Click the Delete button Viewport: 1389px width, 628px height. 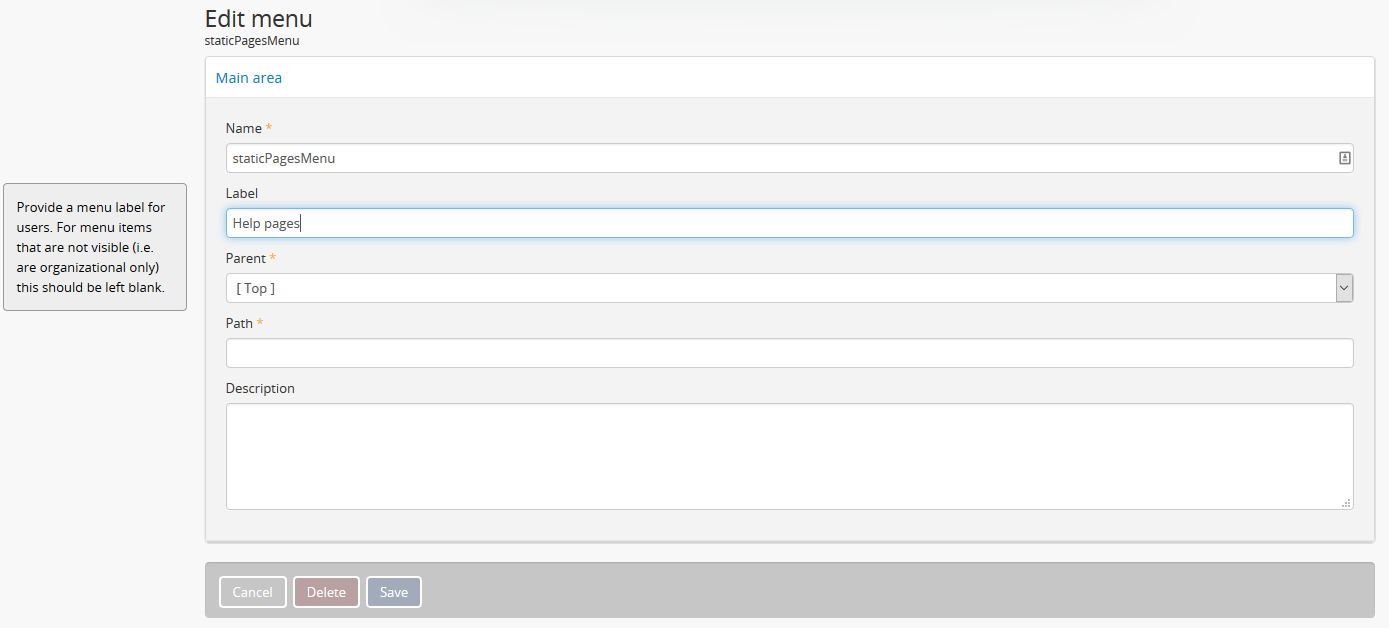point(326,592)
